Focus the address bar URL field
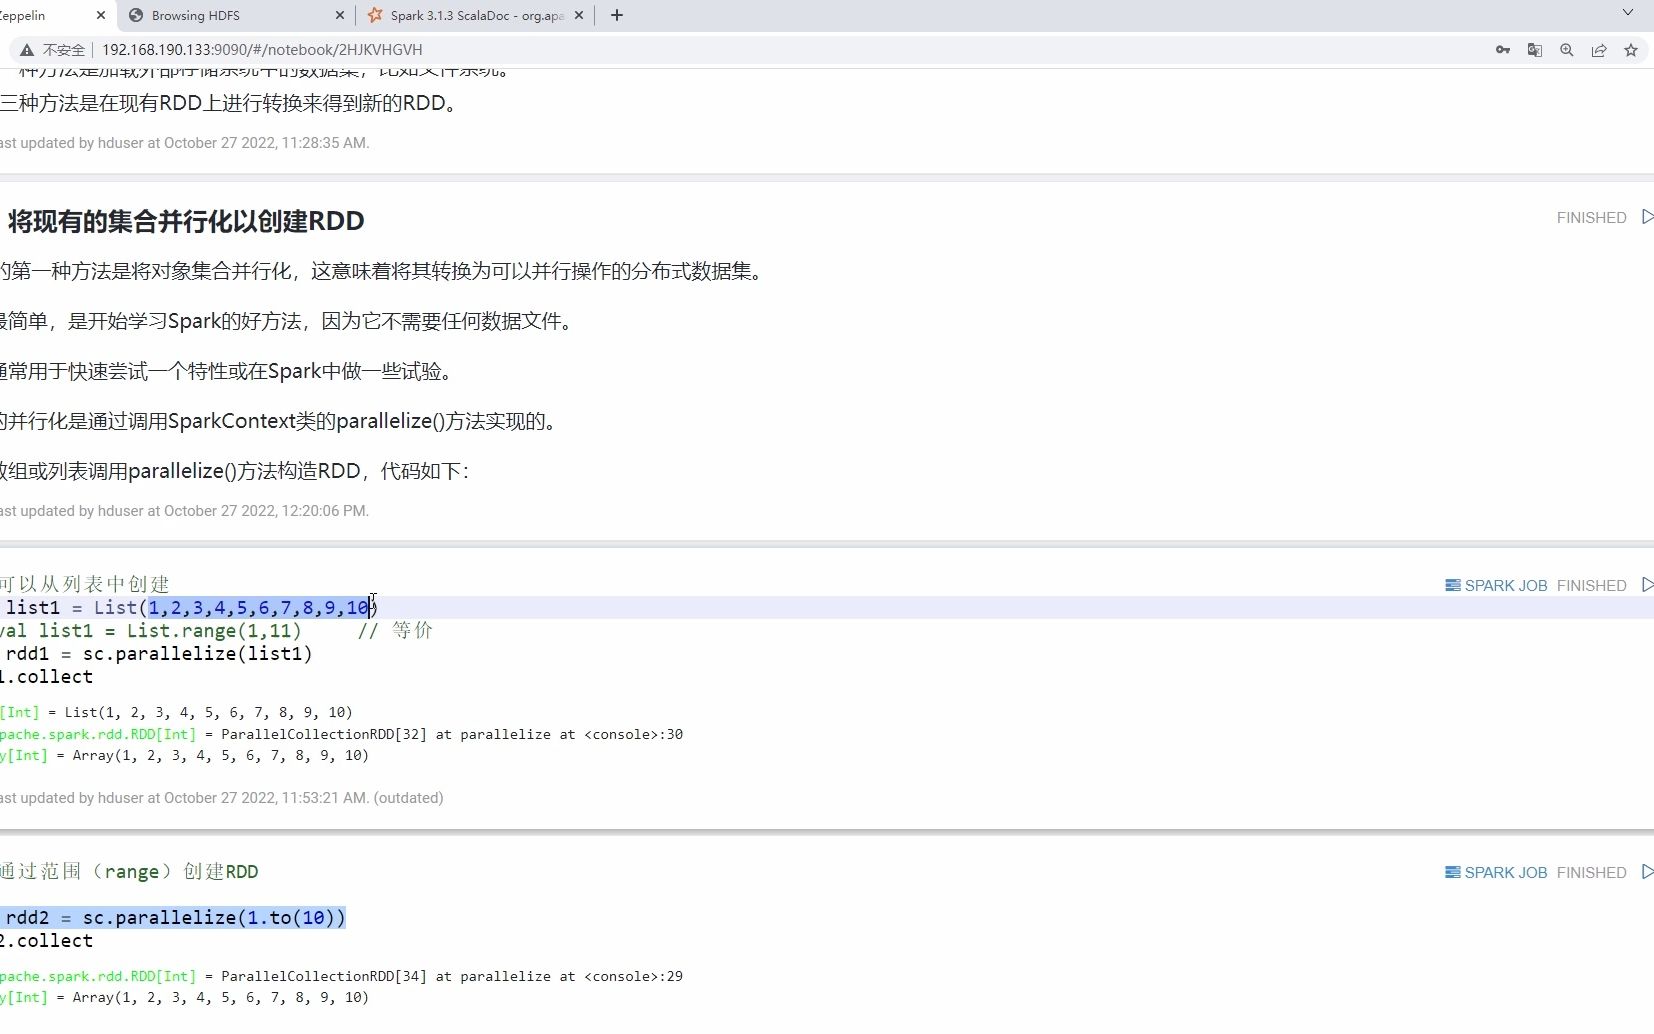 click(262, 50)
